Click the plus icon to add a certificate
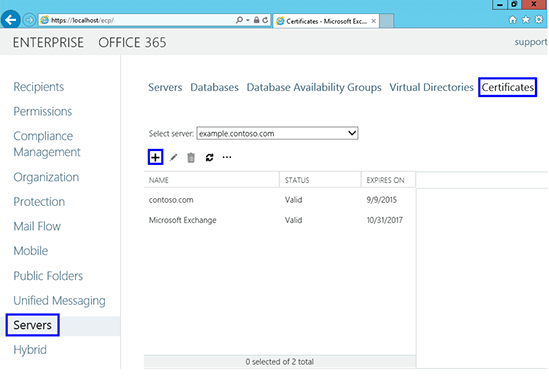 pos(155,157)
